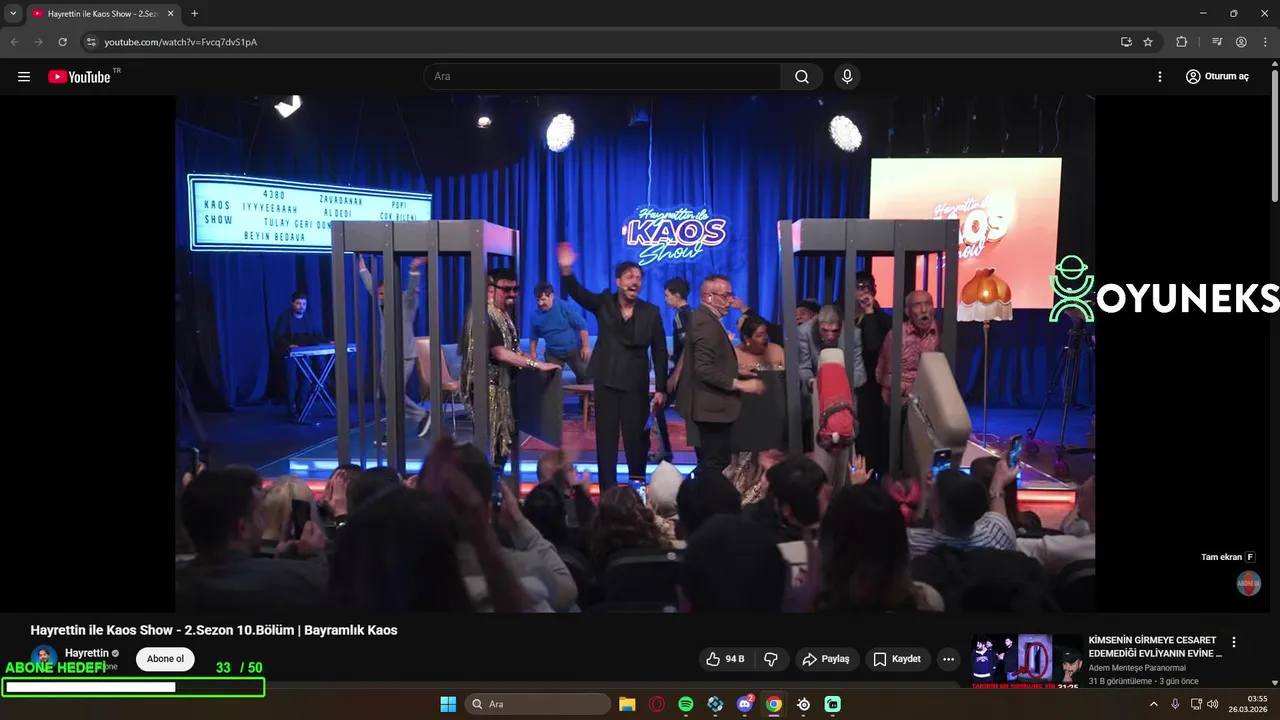Image resolution: width=1280 pixels, height=720 pixels.
Task: Select the Hayrettin ile Kaos Show browser tab
Action: coord(102,14)
